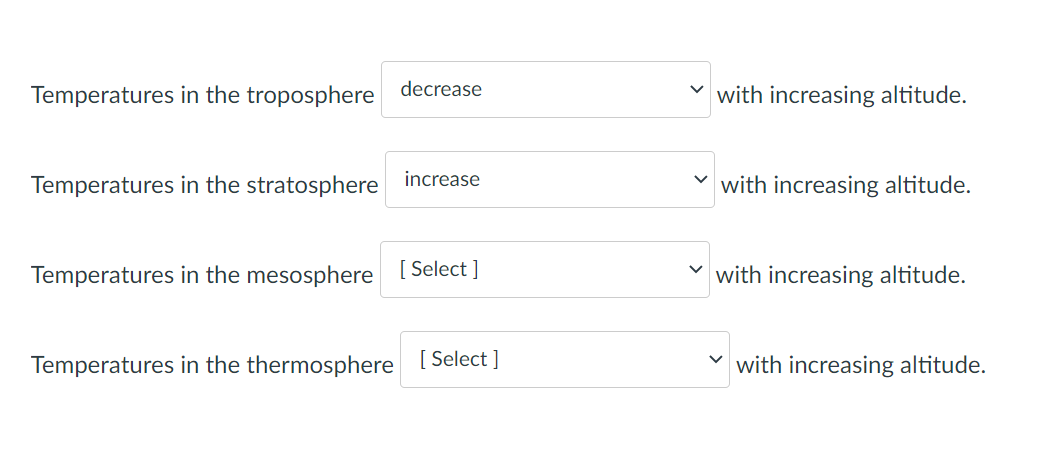Screen dimensions: 1055x459
Task: Click "with increasing altitude" in the mesosphere row
Action: click(840, 276)
